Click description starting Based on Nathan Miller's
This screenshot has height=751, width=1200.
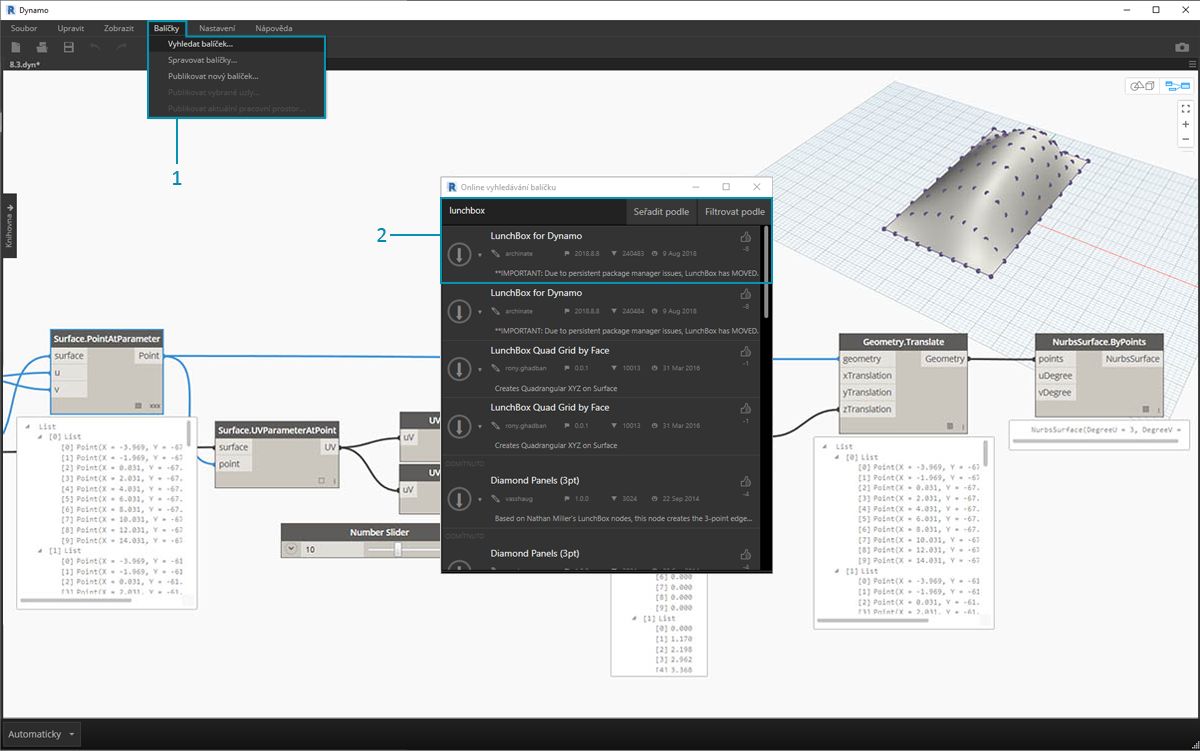(625, 518)
